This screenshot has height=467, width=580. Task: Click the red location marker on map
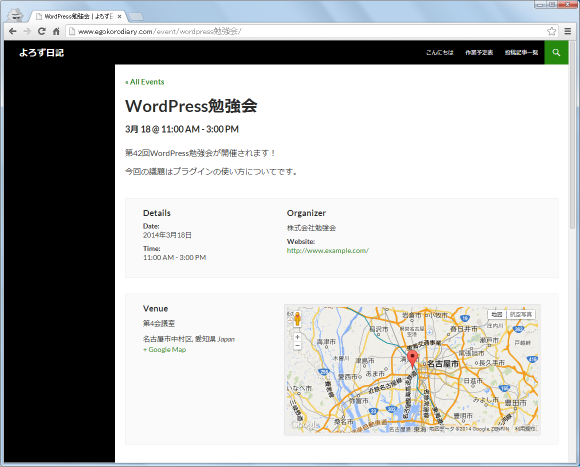click(x=412, y=359)
